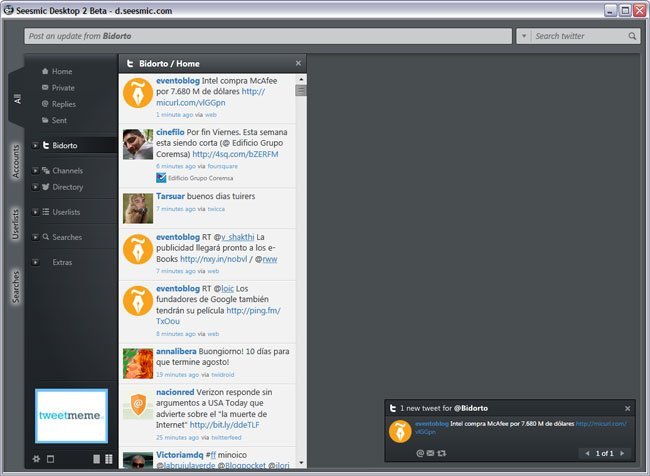
Task: Switch to the Userlists vertical tab
Action: click(x=16, y=224)
